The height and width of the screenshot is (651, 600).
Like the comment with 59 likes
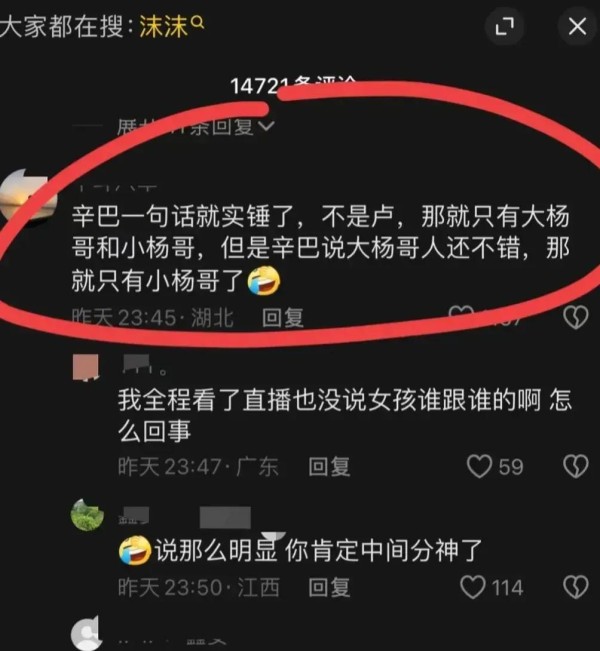480,466
